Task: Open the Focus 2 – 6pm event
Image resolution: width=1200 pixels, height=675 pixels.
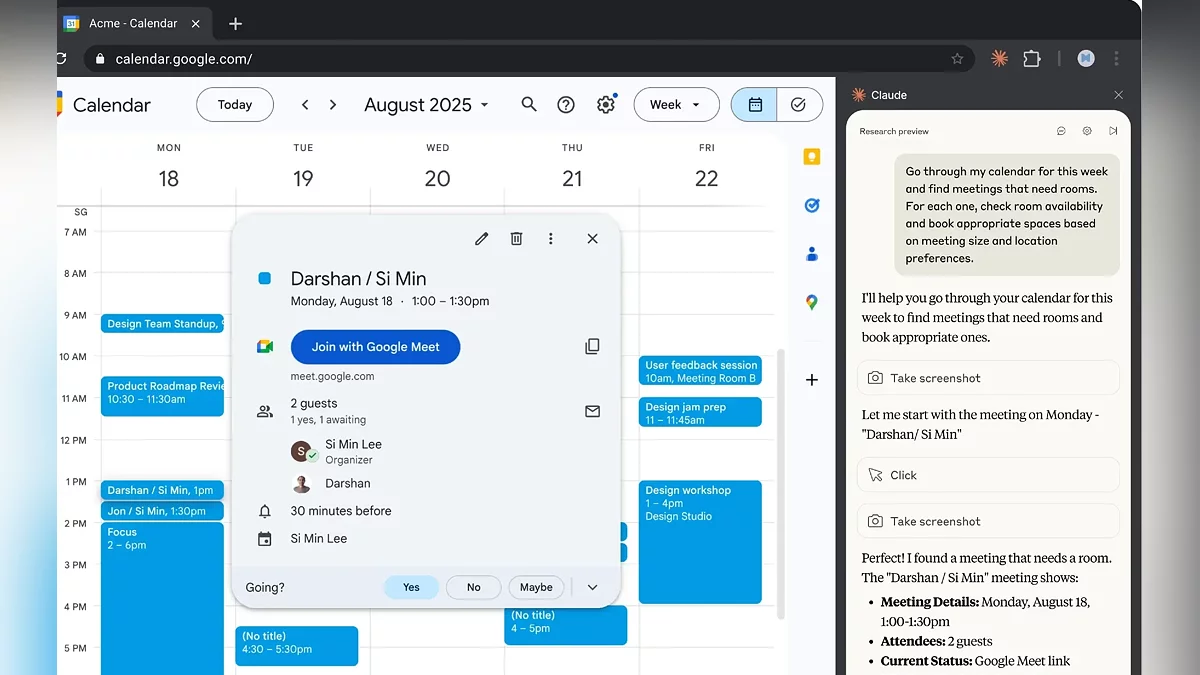Action: 162,598
